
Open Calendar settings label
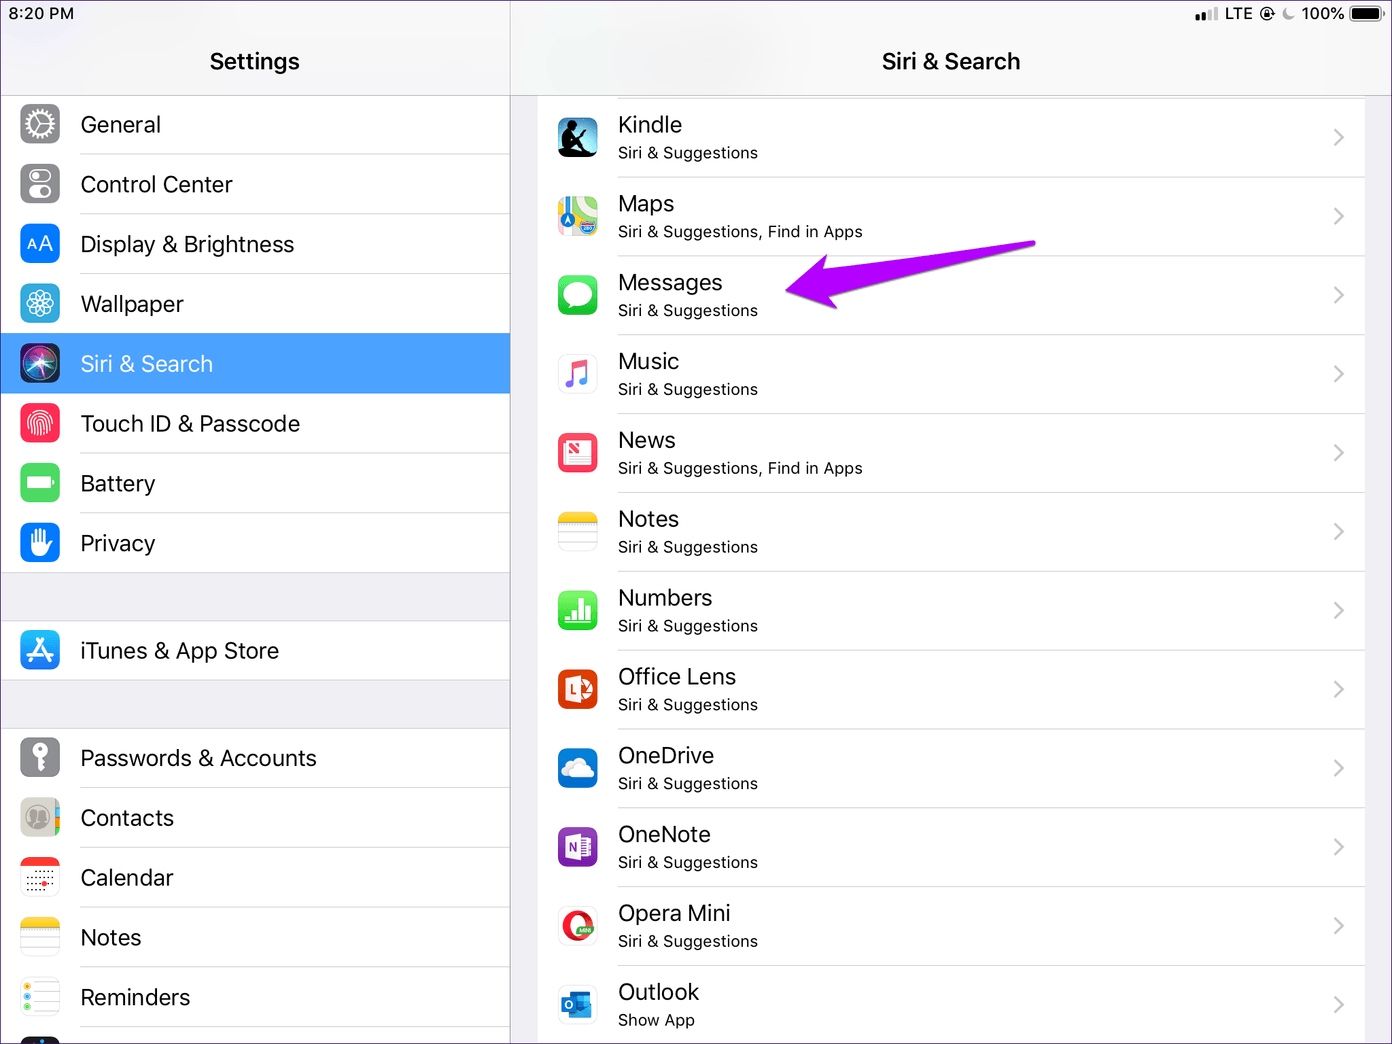point(127,878)
